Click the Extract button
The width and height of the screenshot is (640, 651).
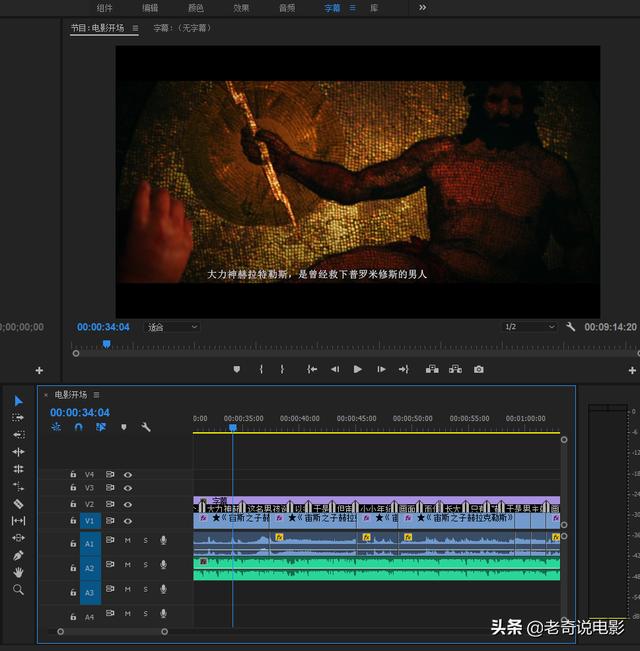455,369
